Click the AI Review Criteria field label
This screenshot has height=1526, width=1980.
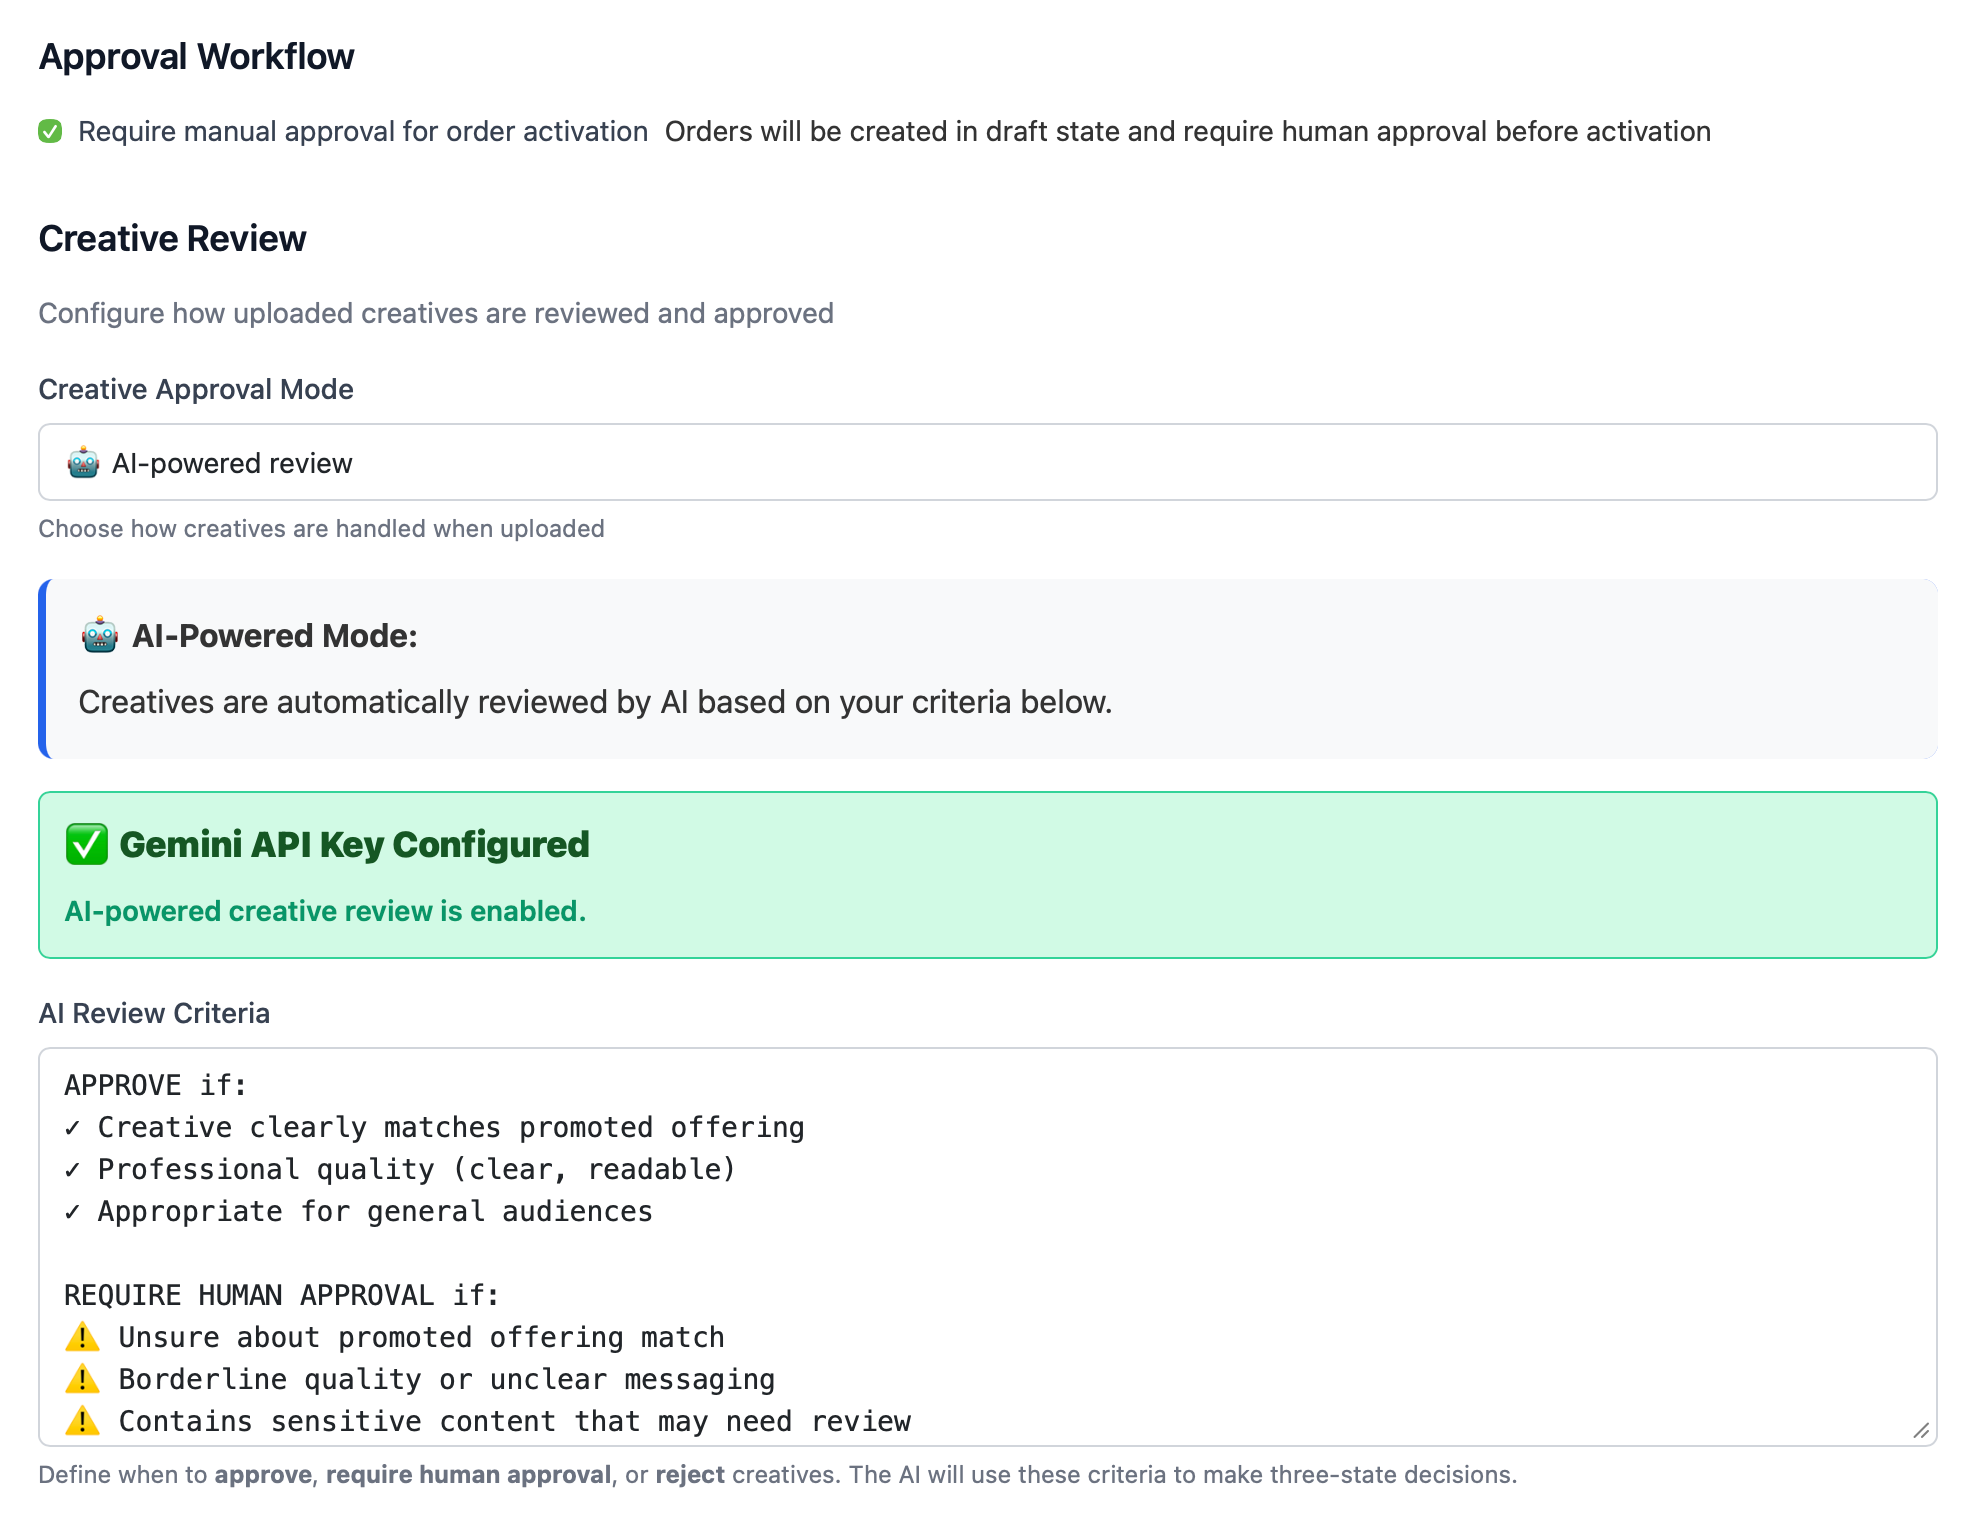[x=154, y=1013]
